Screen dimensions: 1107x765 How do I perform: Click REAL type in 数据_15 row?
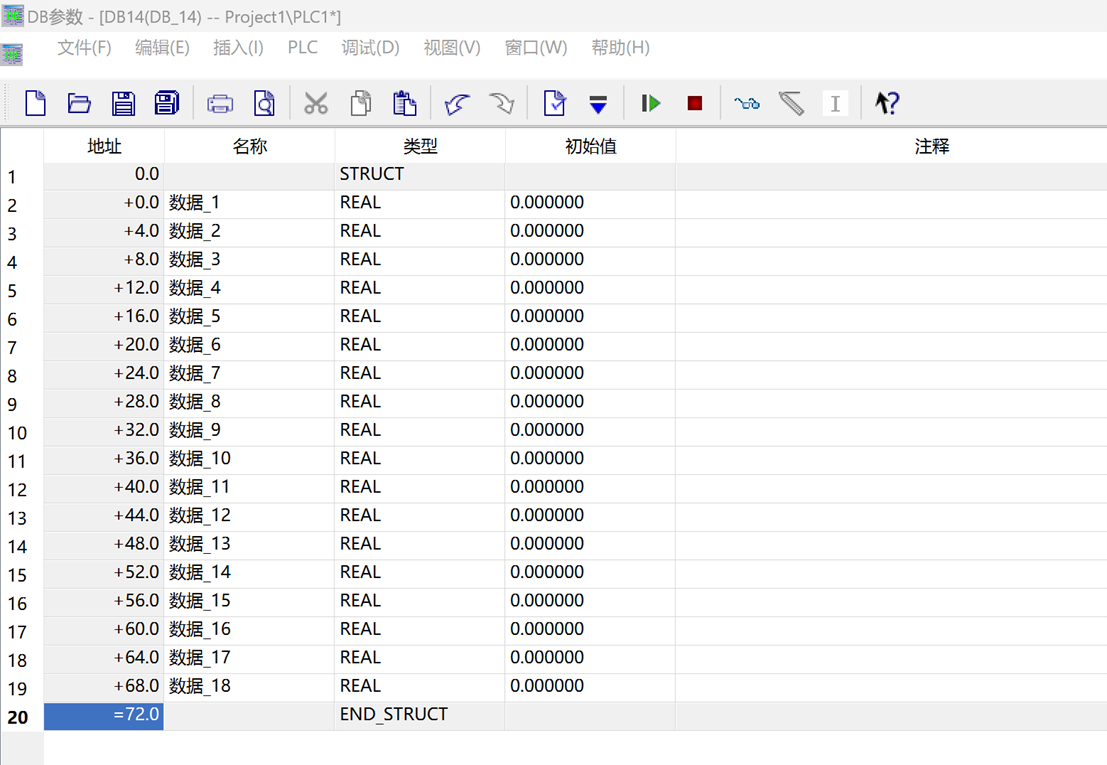point(420,601)
